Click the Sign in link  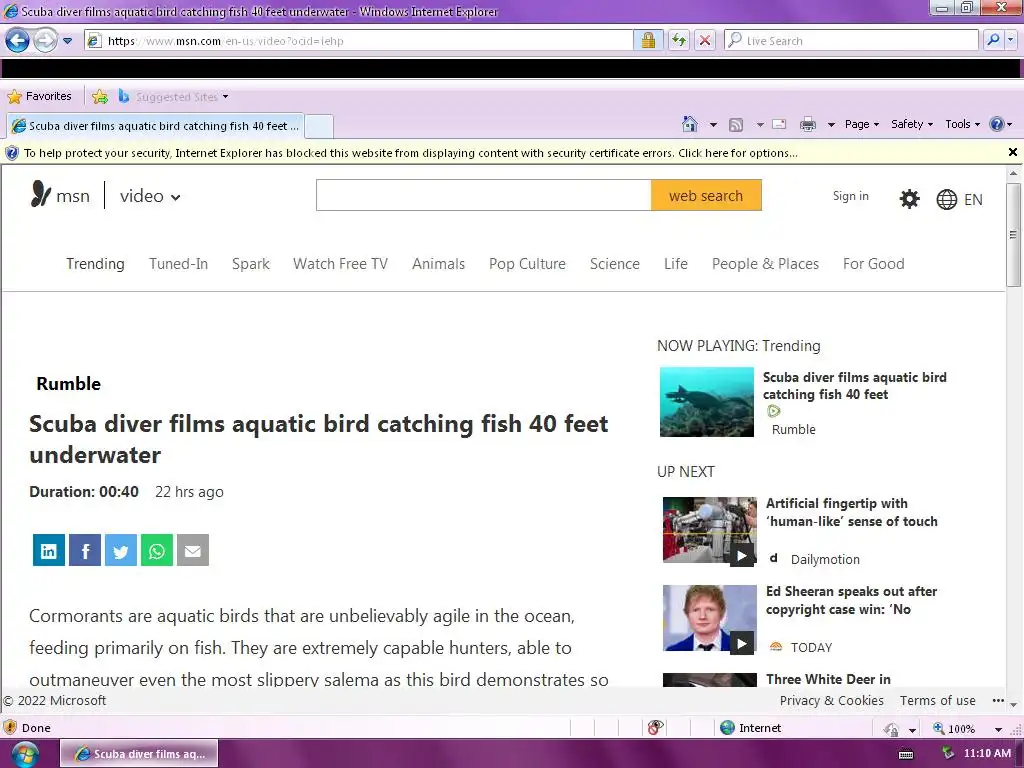pos(850,196)
